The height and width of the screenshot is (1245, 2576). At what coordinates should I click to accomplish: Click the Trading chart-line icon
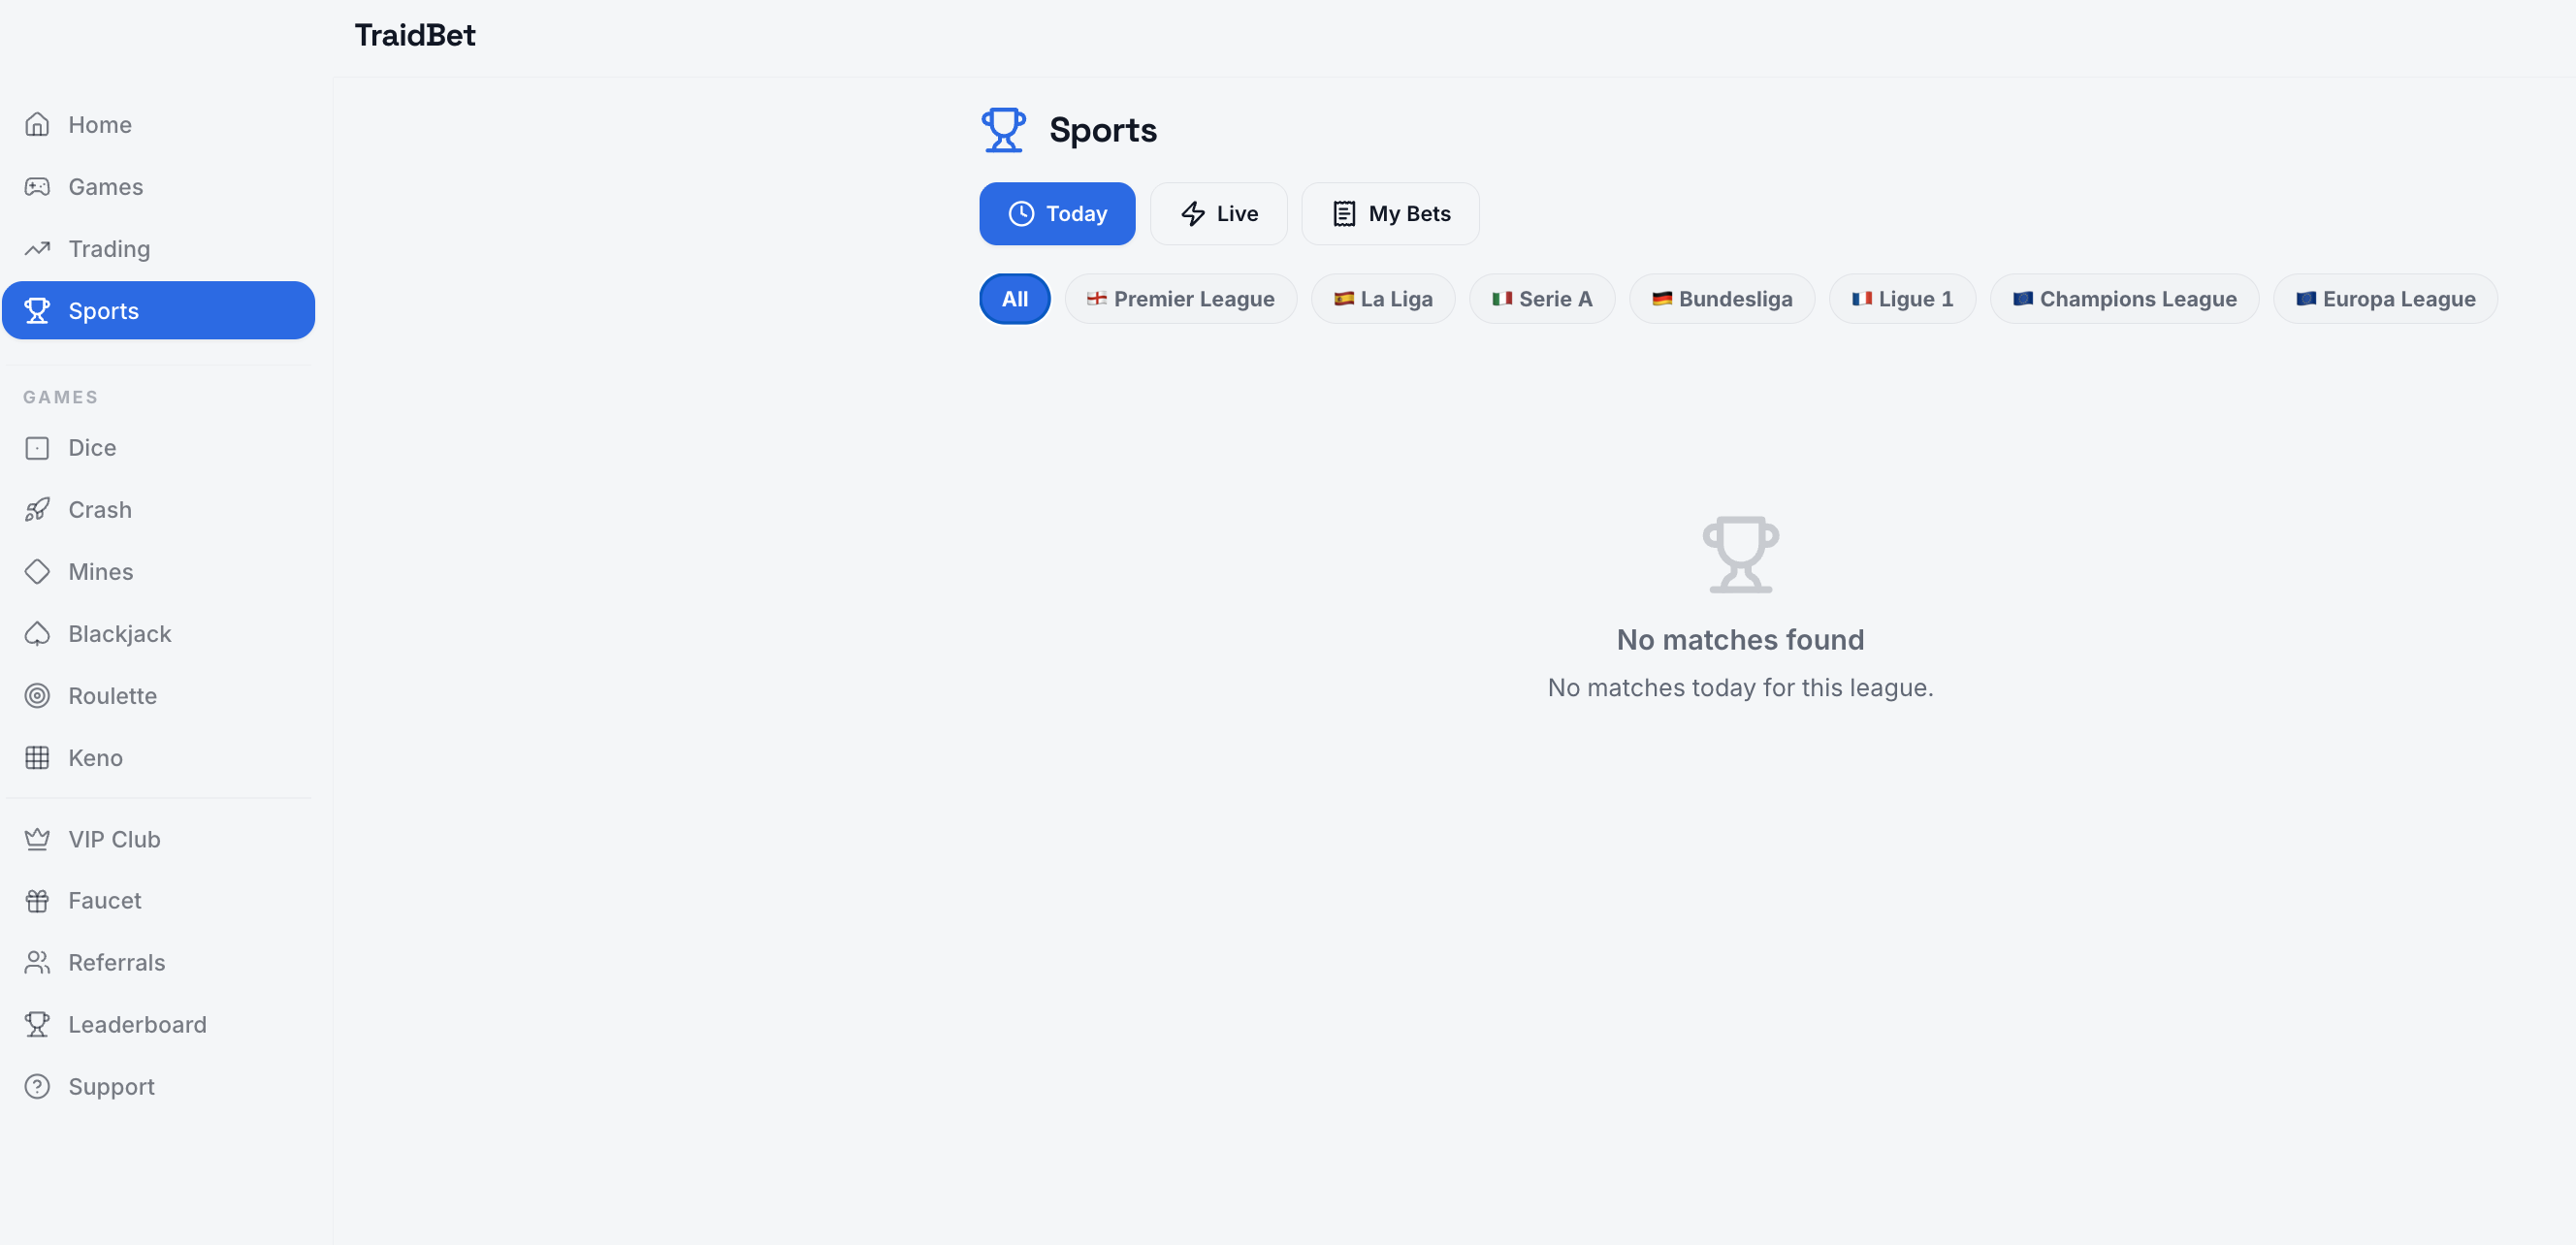[x=37, y=249]
